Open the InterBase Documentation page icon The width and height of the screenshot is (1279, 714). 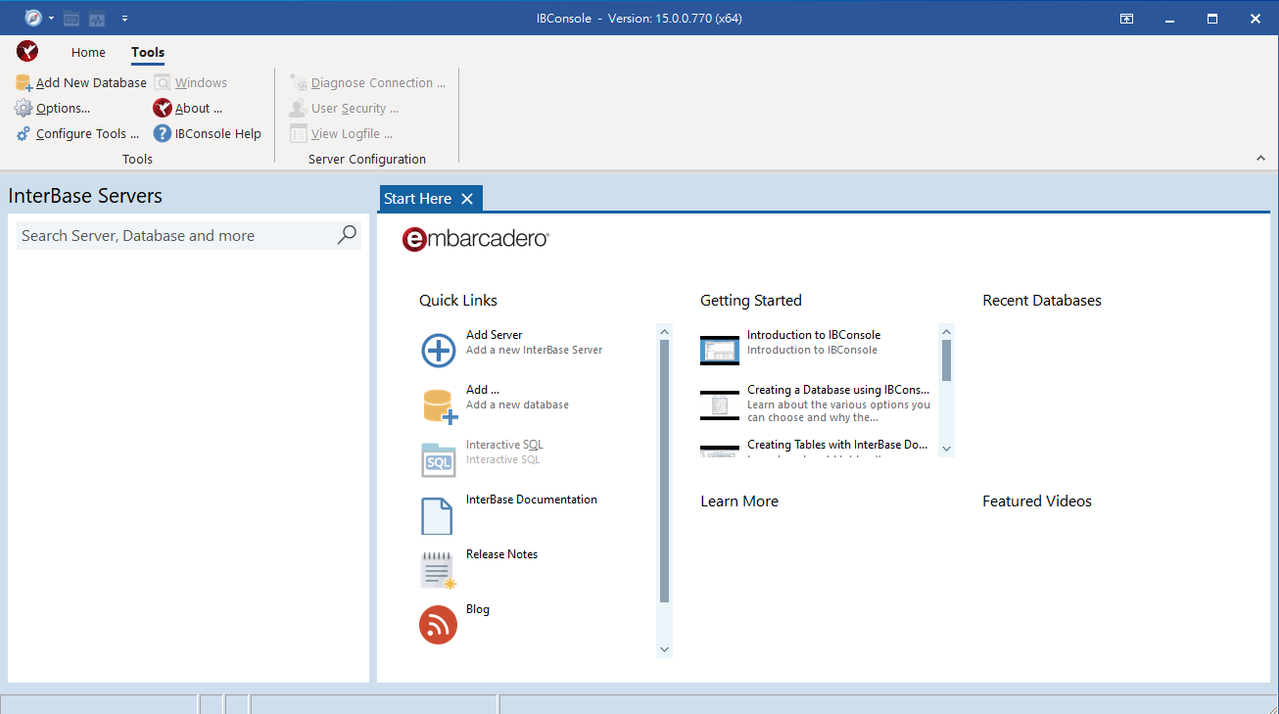tap(437, 516)
